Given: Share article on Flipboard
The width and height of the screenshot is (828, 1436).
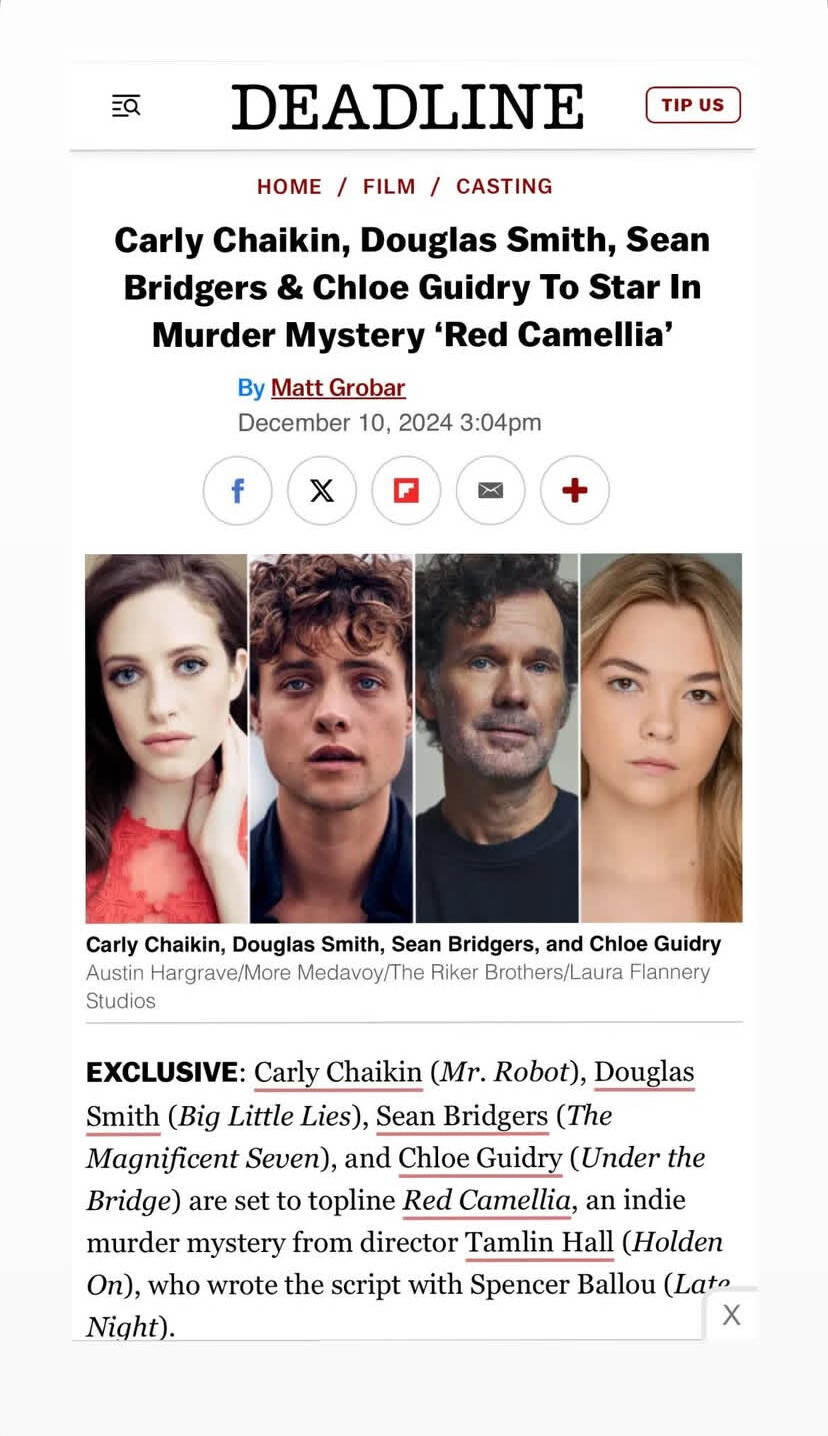Looking at the screenshot, I should coord(406,490).
